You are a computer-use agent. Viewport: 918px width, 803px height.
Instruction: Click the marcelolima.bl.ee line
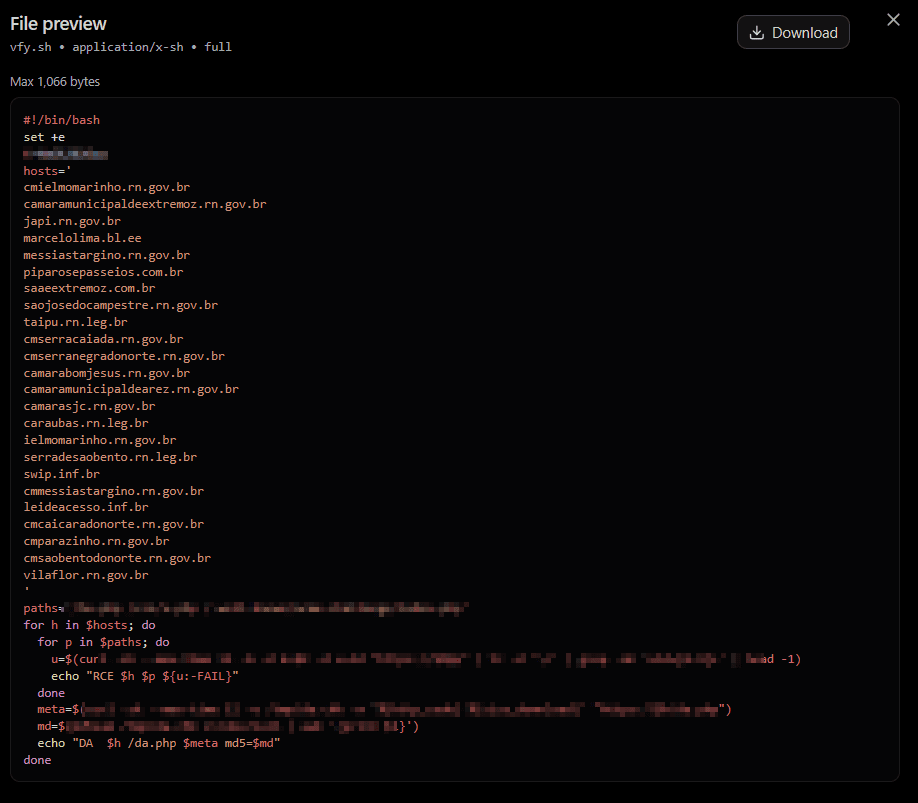83,238
